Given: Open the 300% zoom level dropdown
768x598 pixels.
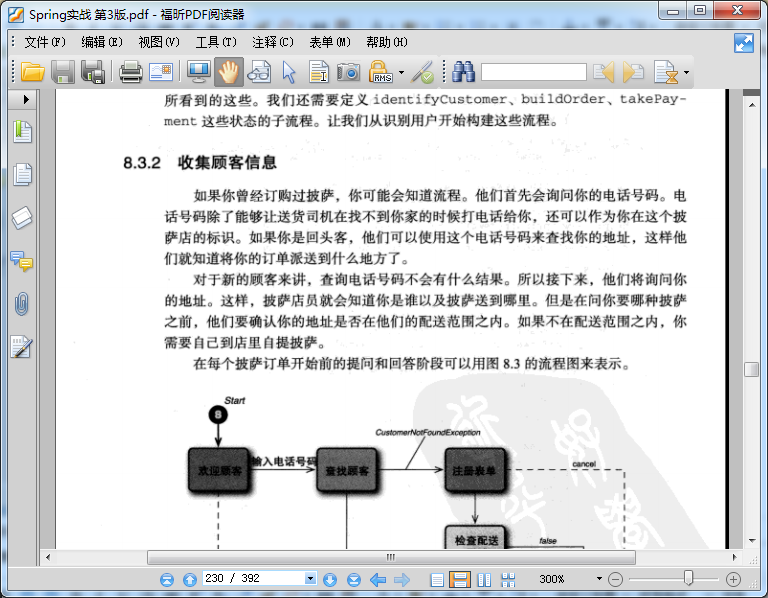Looking at the screenshot, I should [x=599, y=579].
